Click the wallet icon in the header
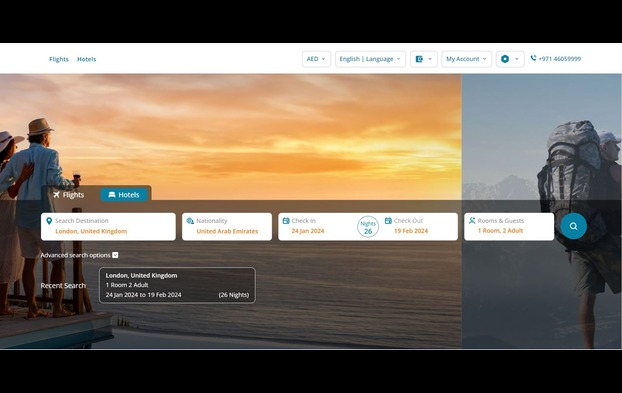 tap(419, 59)
